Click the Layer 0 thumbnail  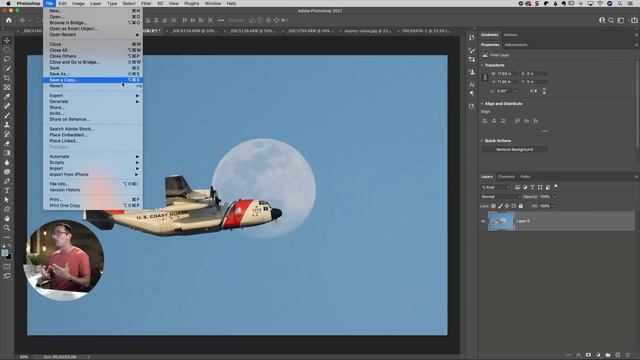tap(501, 221)
